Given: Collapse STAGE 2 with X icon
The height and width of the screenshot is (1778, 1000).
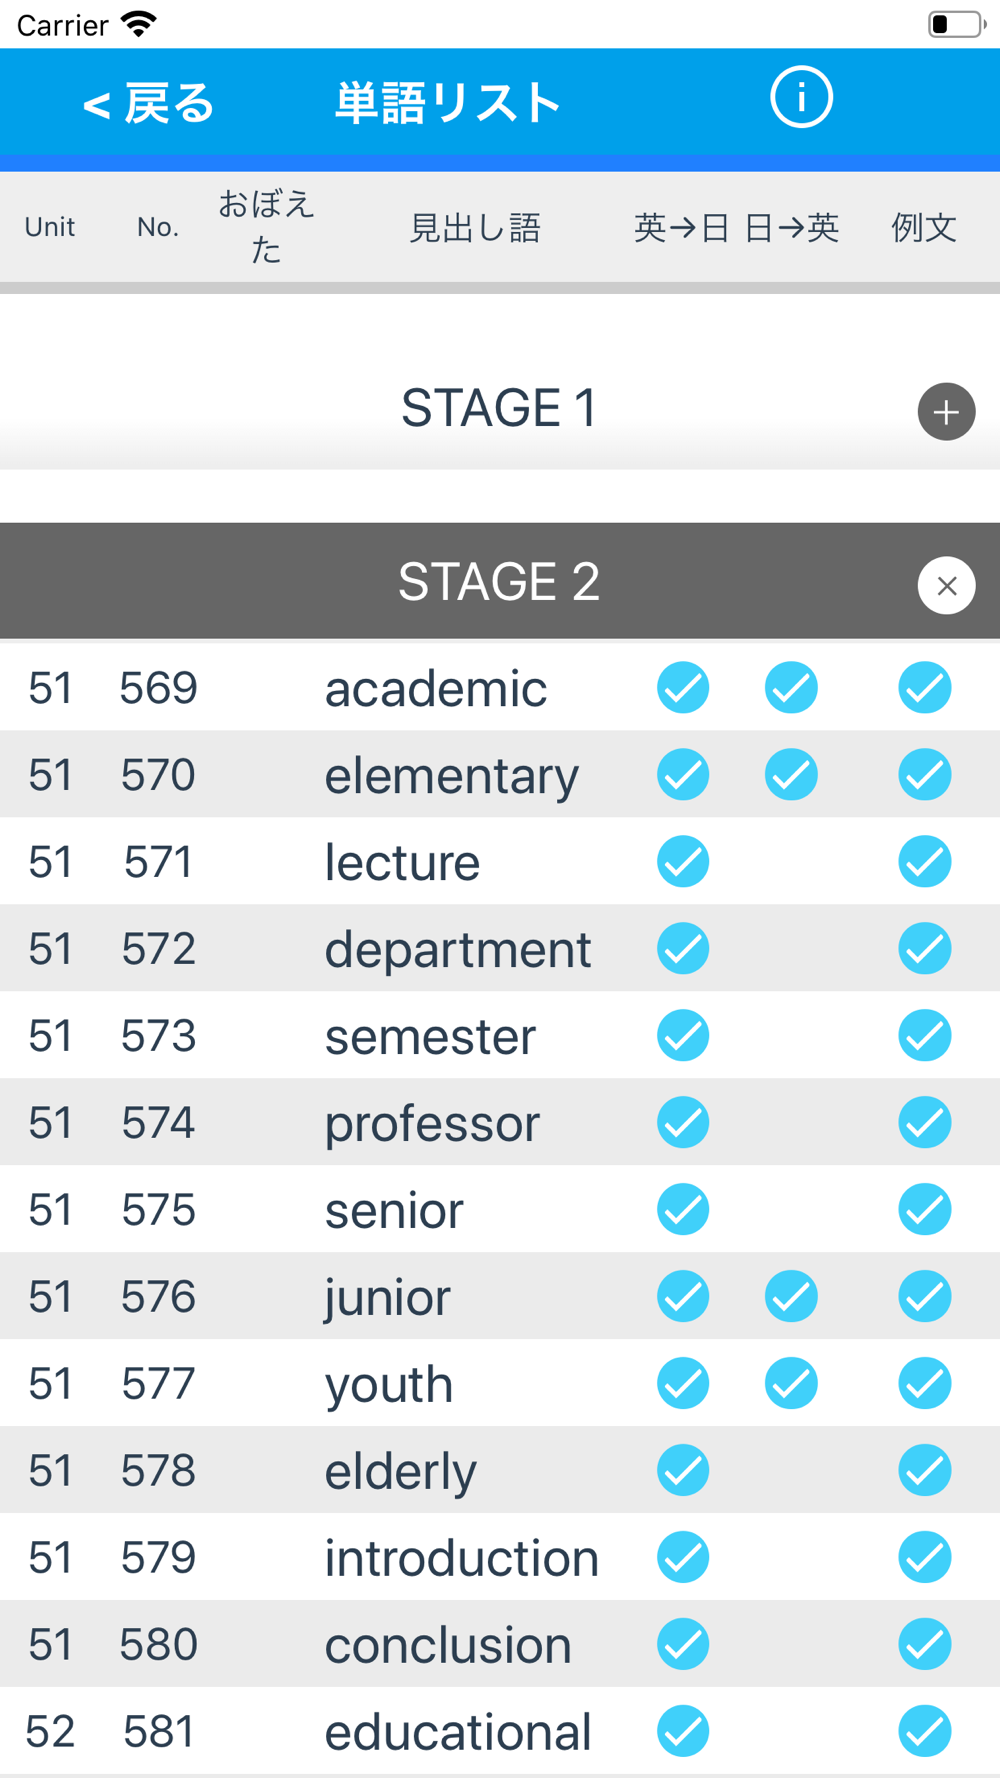Looking at the screenshot, I should (946, 586).
